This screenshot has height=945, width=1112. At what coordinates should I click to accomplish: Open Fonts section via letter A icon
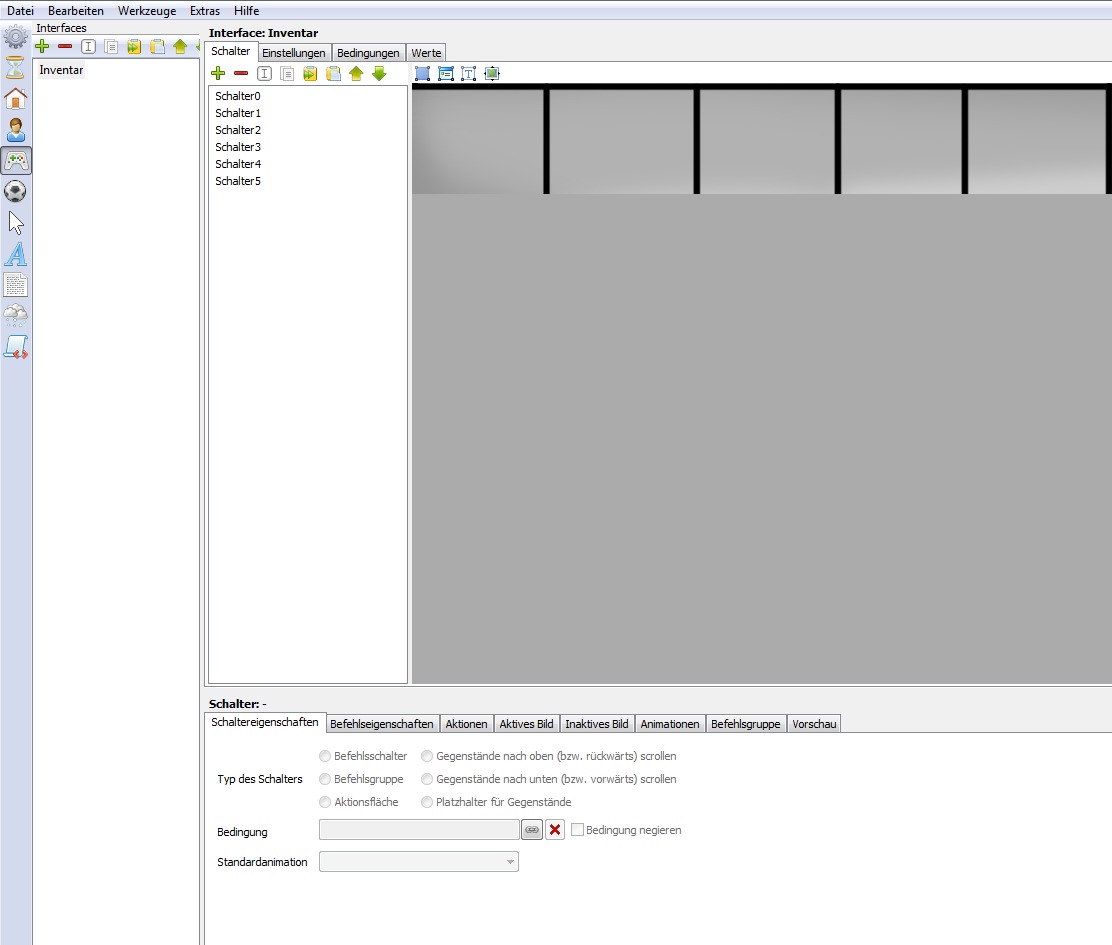coord(16,254)
